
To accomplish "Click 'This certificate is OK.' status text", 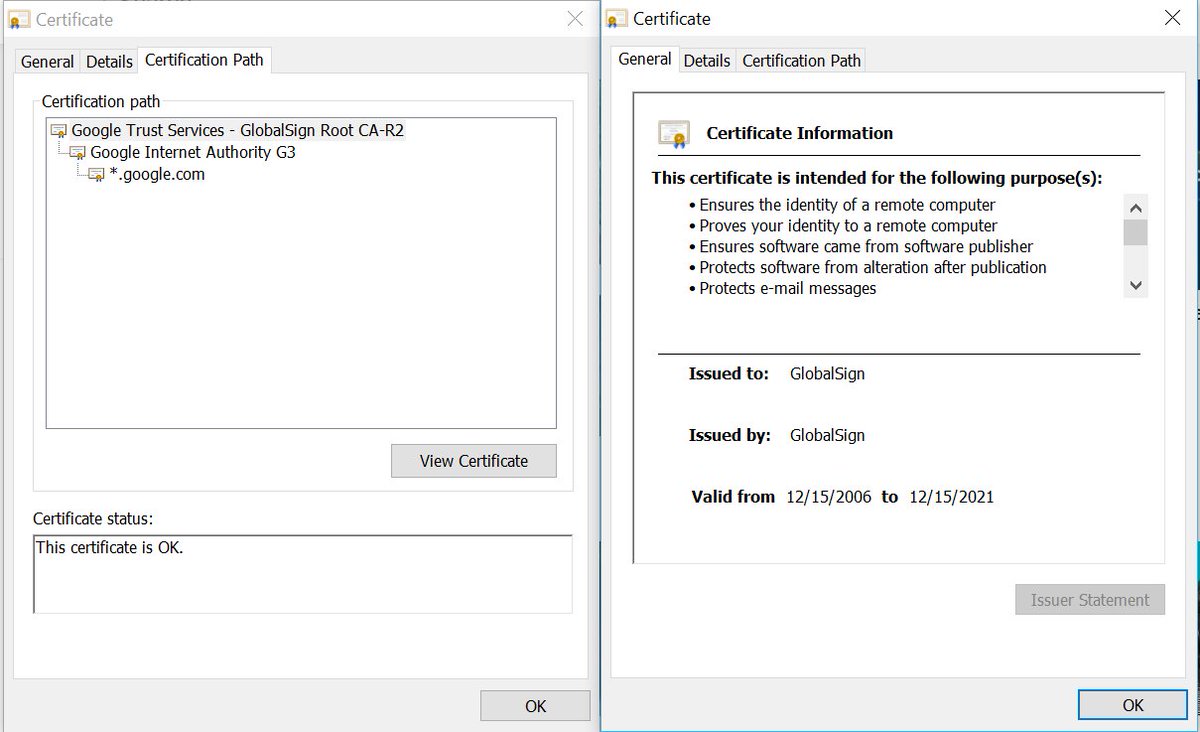I will (110, 547).
